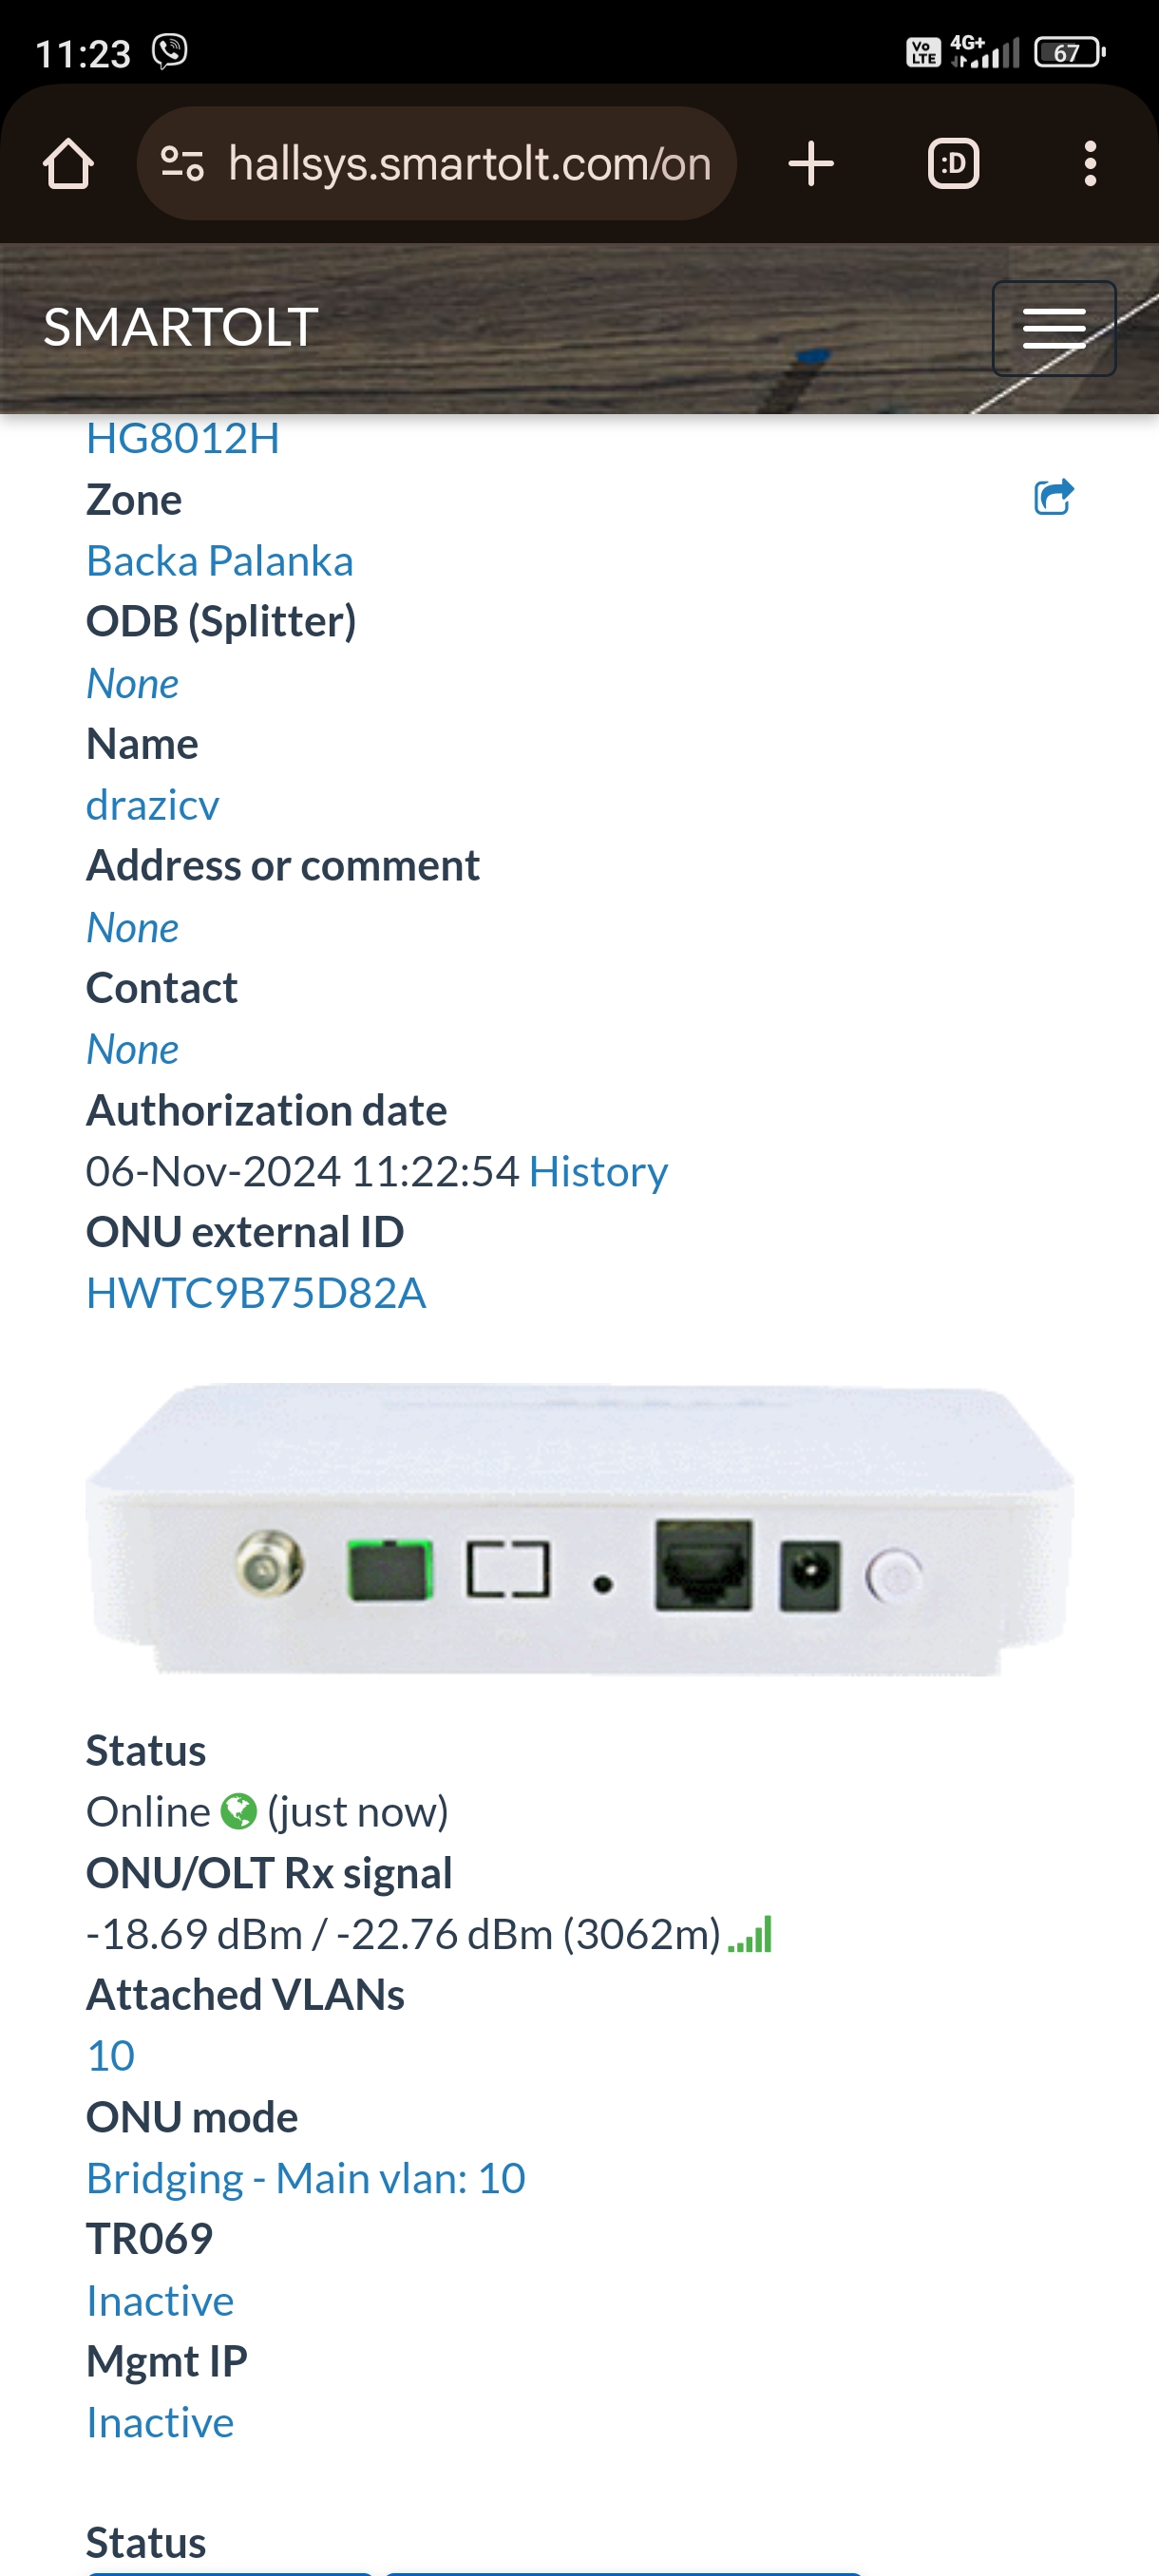Viewport: 1159px width, 2576px height.
Task: Open a new tab with the plus icon
Action: coord(810,163)
